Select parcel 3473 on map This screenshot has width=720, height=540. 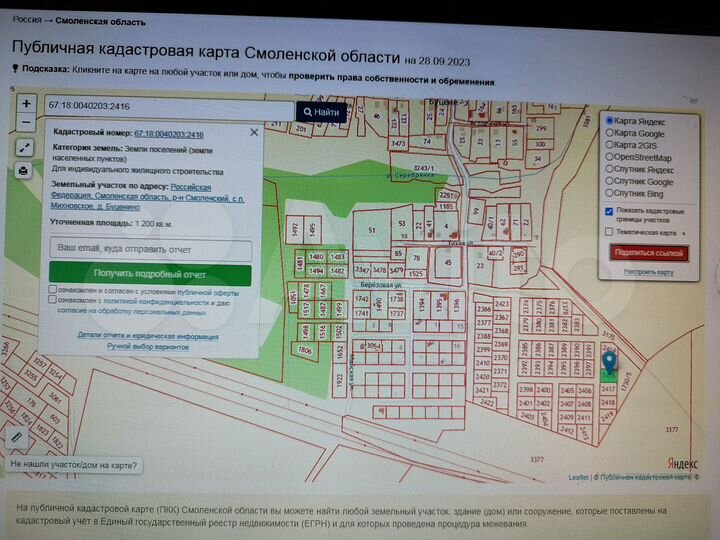coord(398,144)
